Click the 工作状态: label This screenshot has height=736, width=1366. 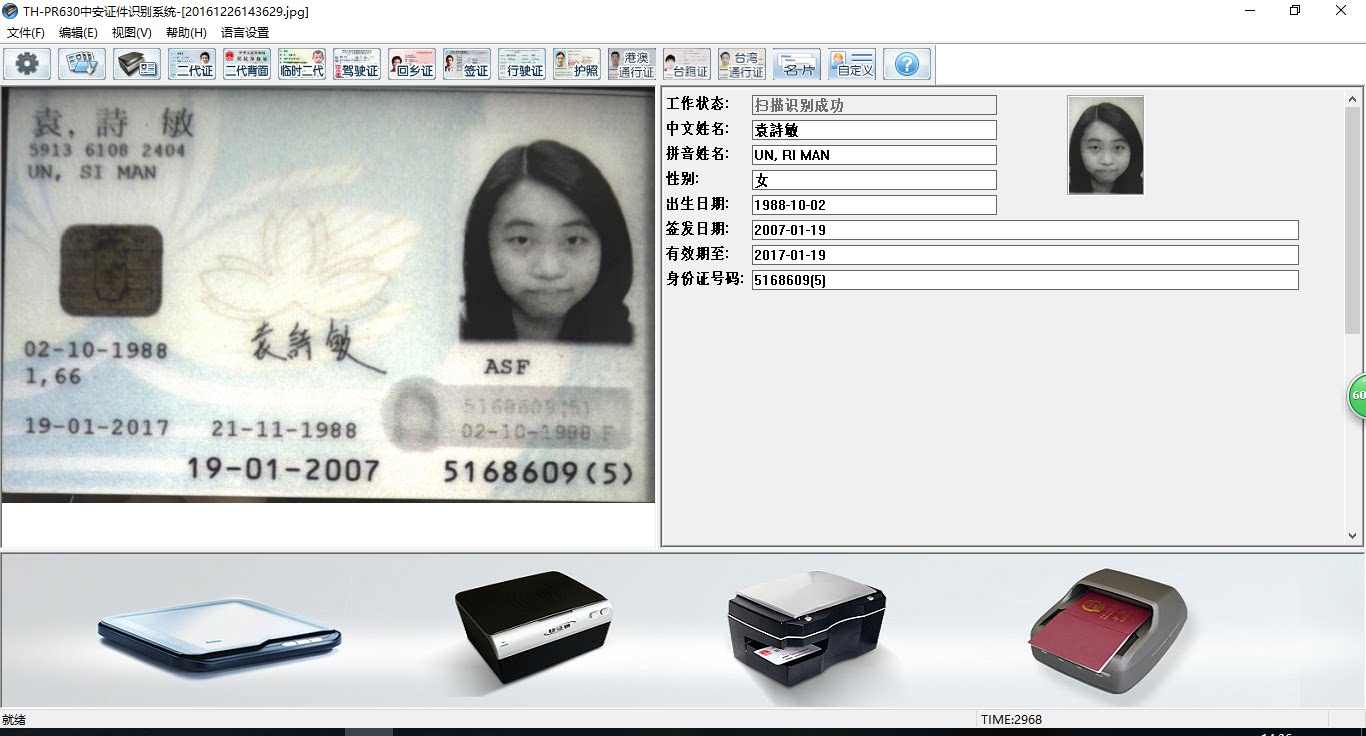698,104
